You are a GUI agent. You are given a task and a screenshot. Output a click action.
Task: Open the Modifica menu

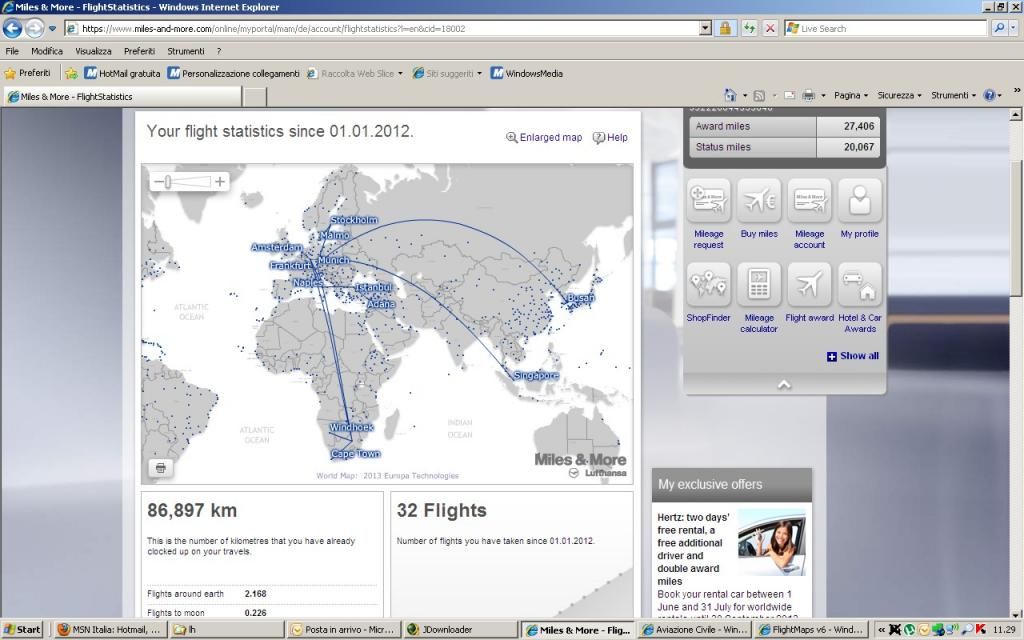click(x=47, y=51)
